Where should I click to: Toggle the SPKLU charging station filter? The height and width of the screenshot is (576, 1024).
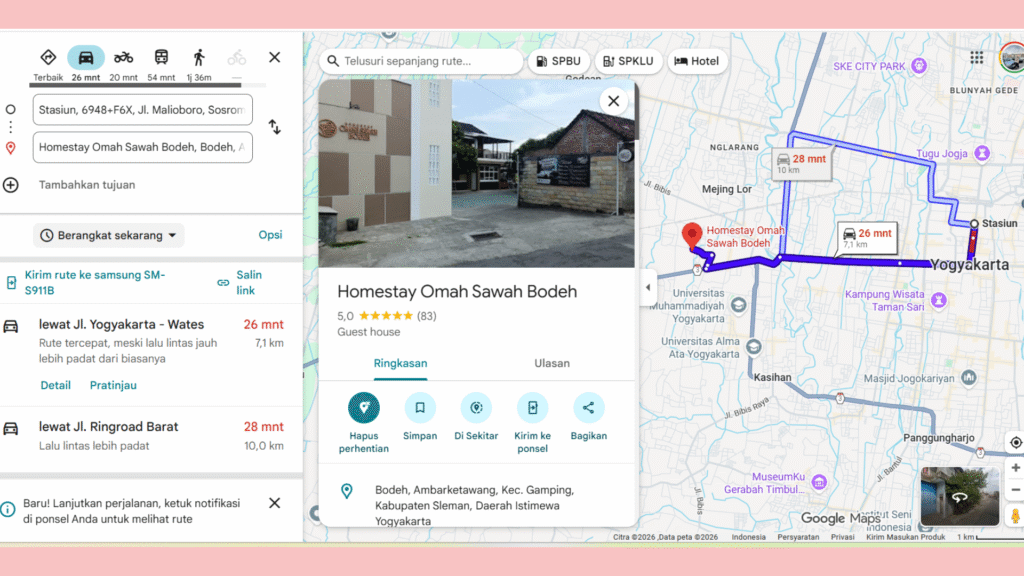(x=627, y=61)
